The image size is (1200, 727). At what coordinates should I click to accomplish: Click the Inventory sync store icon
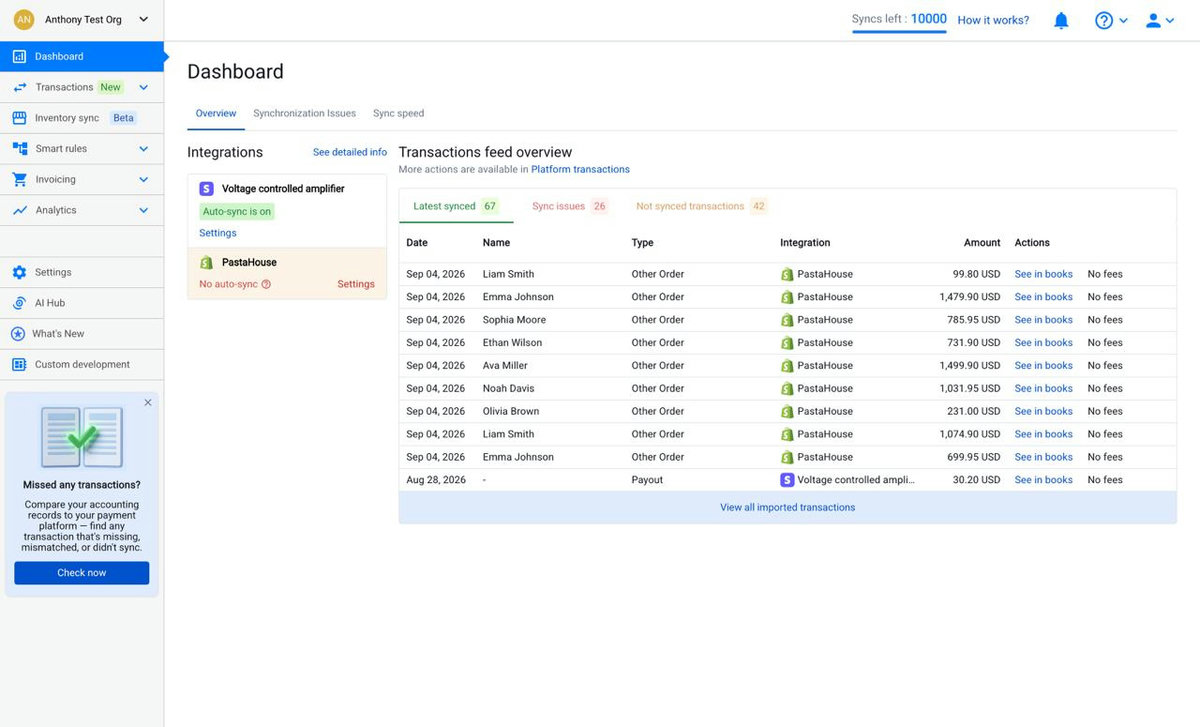(19, 118)
